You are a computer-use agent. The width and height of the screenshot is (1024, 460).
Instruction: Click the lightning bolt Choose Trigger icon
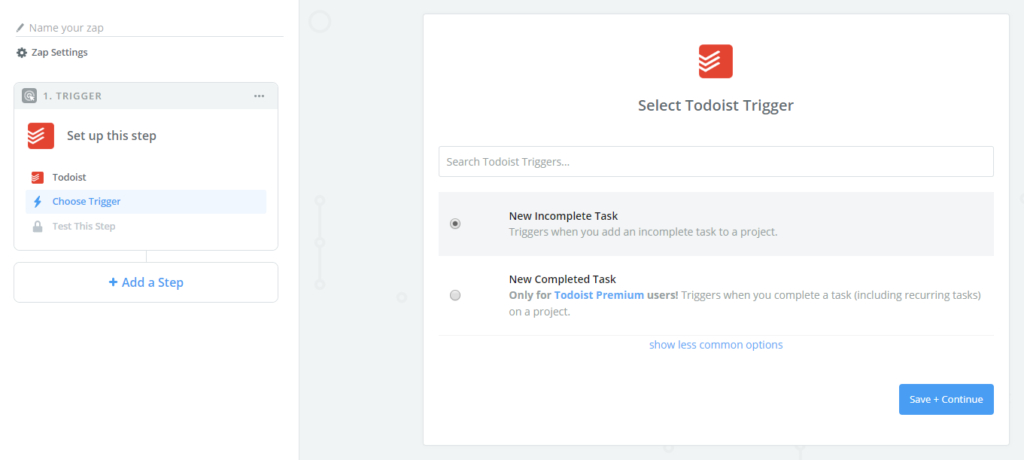pyautogui.click(x=37, y=202)
